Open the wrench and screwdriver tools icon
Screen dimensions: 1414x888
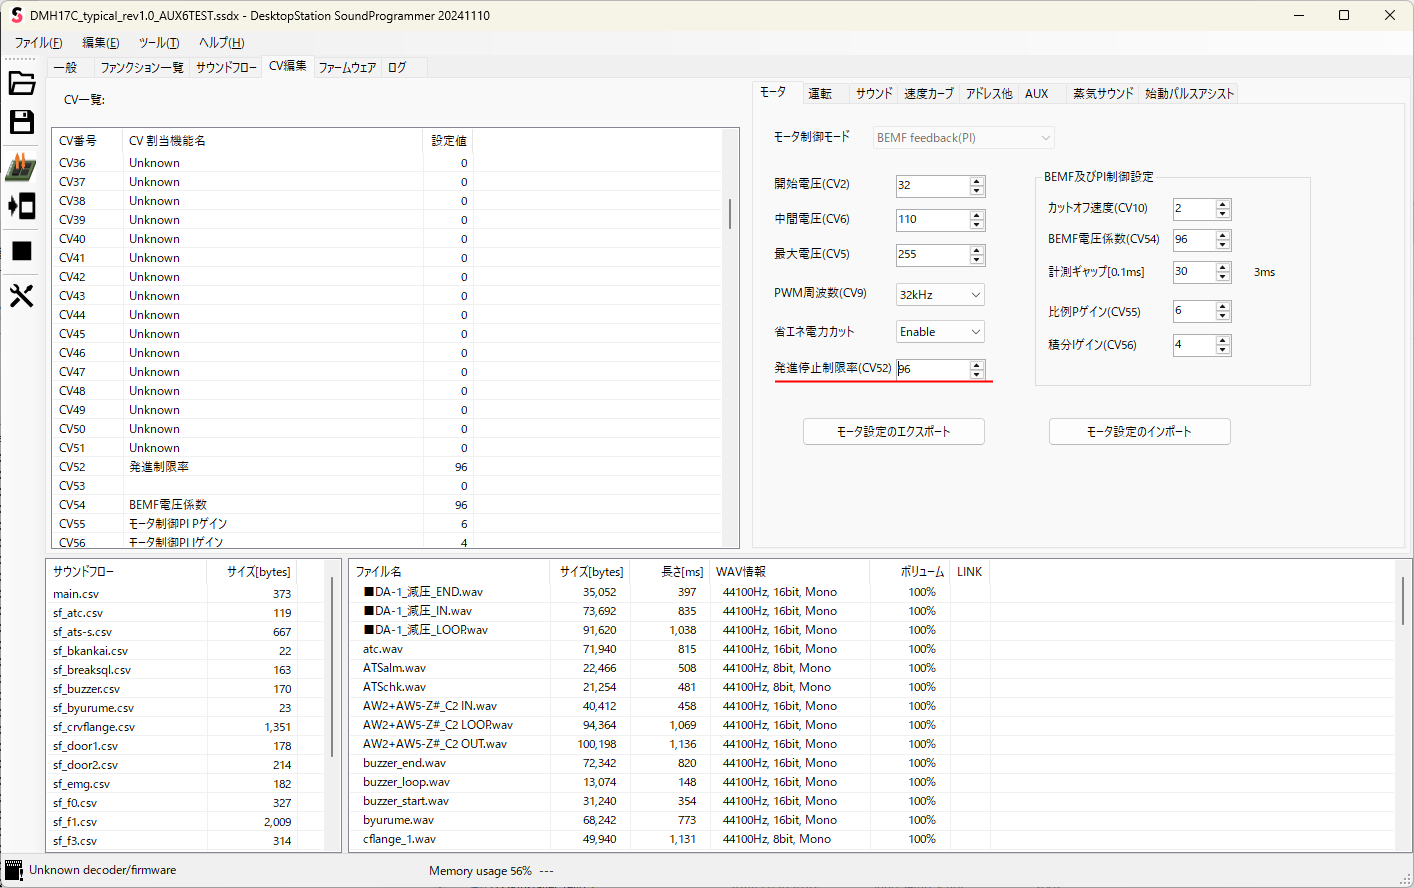[x=22, y=296]
